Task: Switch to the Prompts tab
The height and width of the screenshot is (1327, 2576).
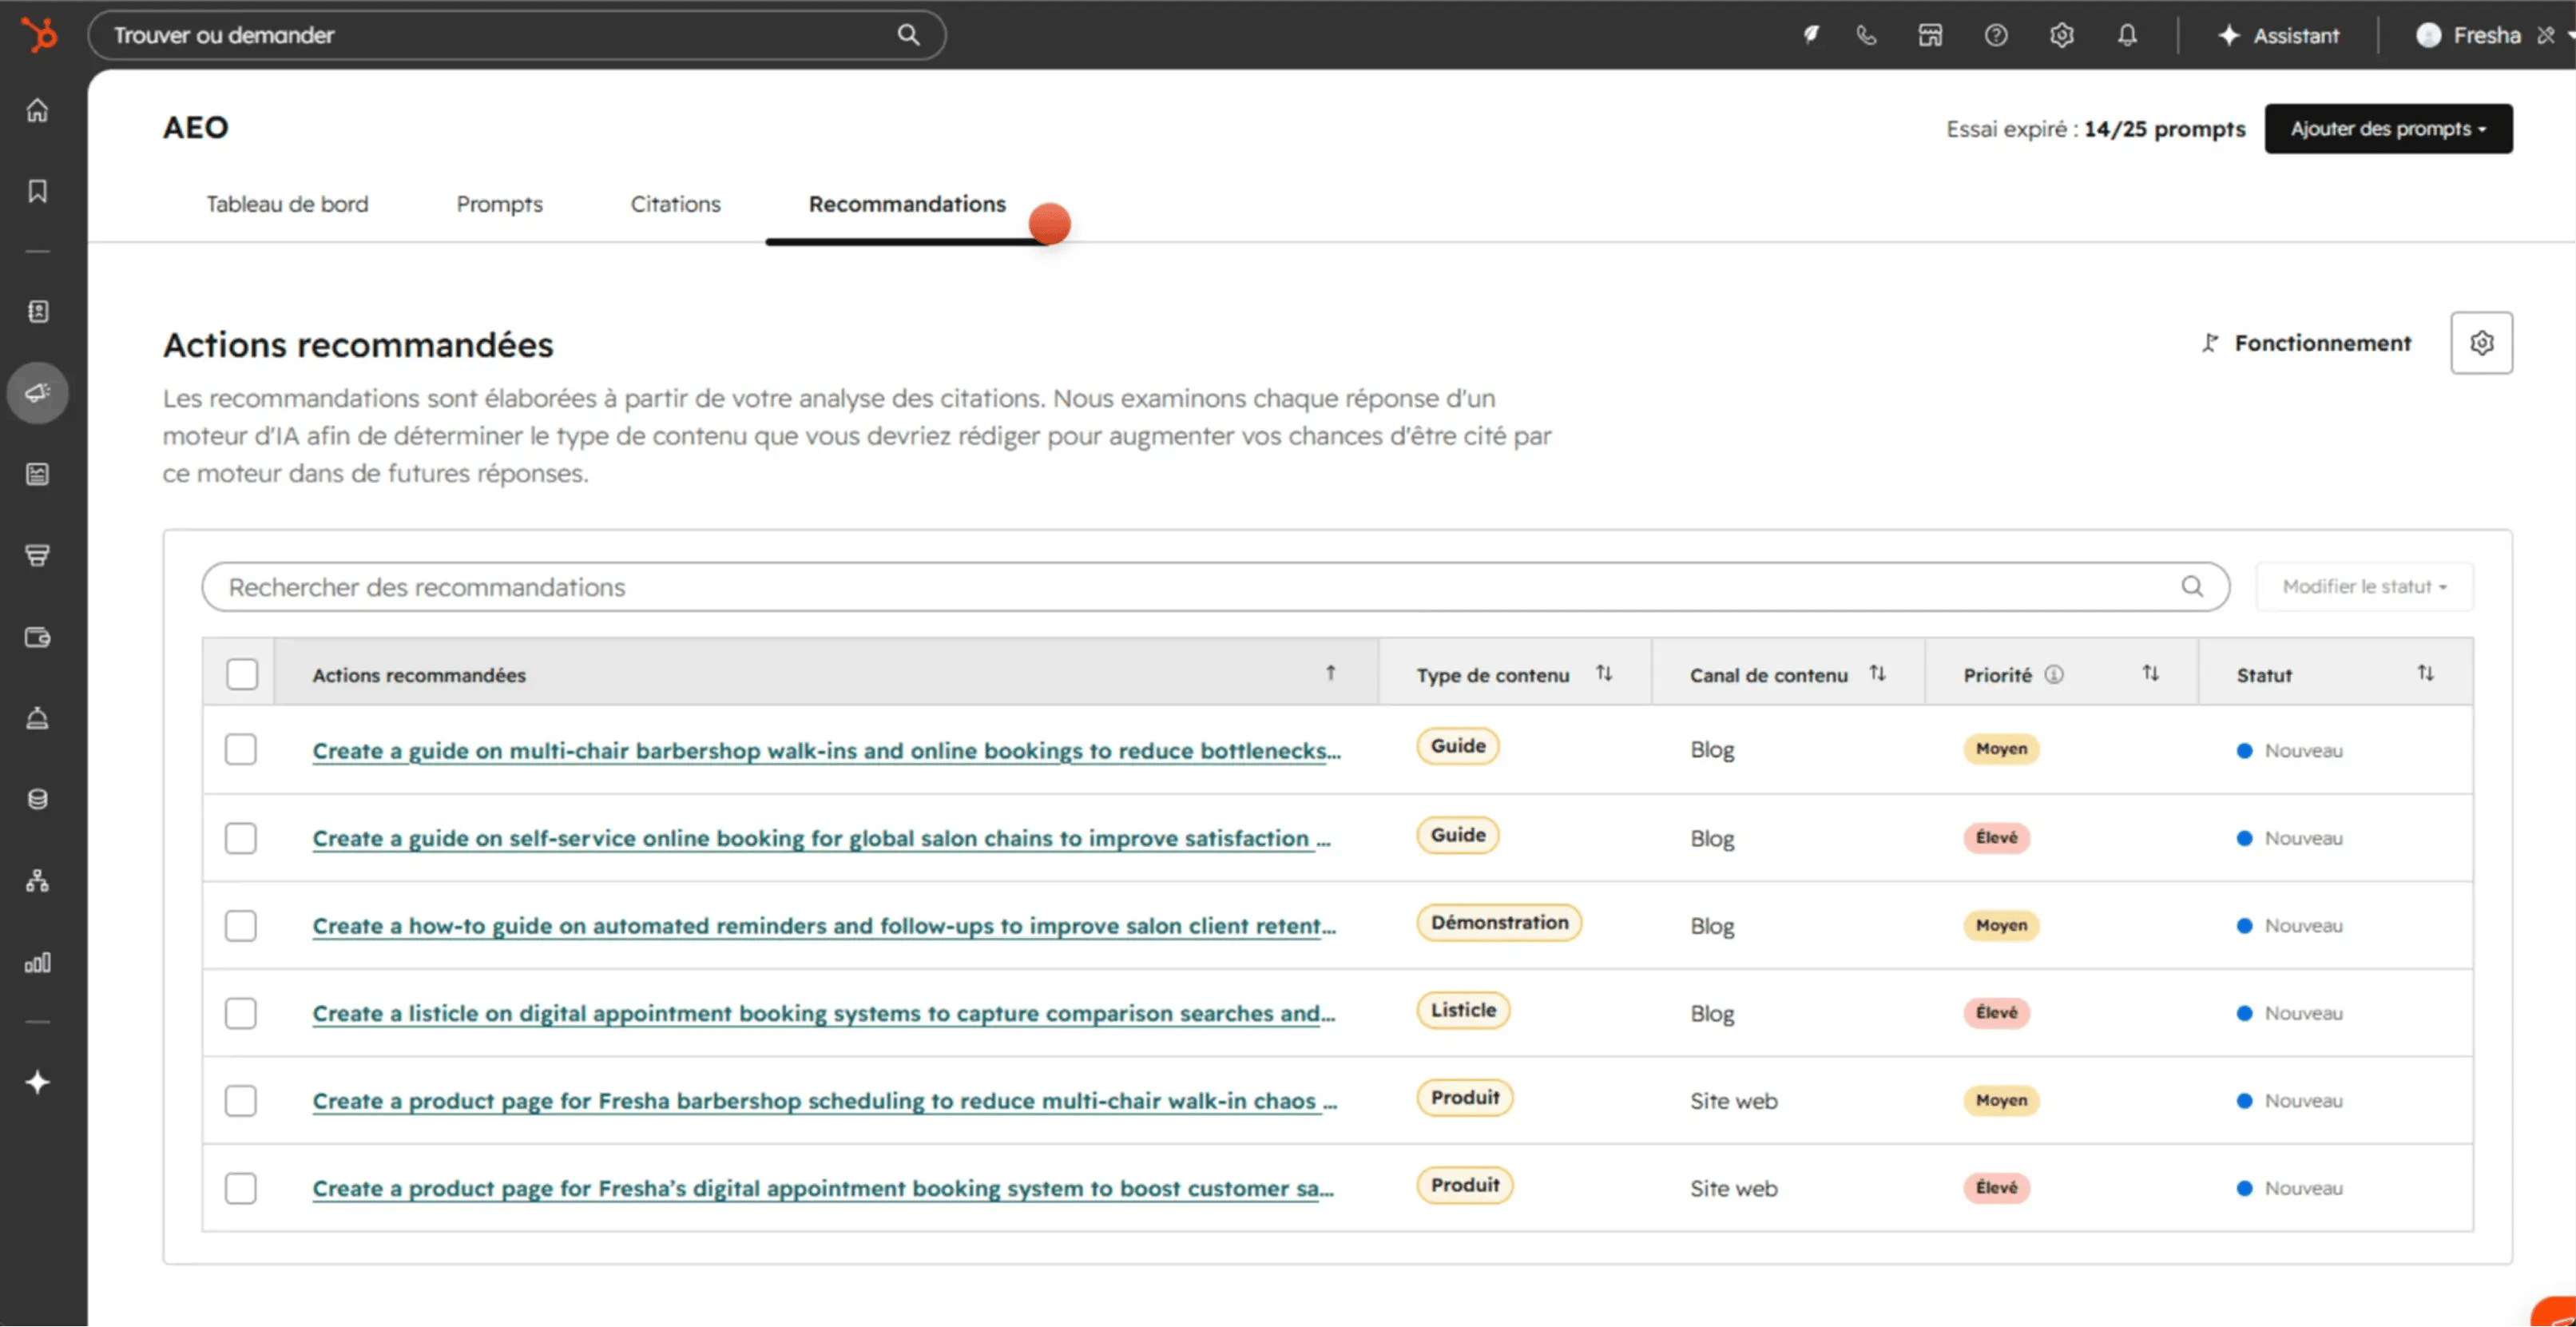Action: [499, 204]
